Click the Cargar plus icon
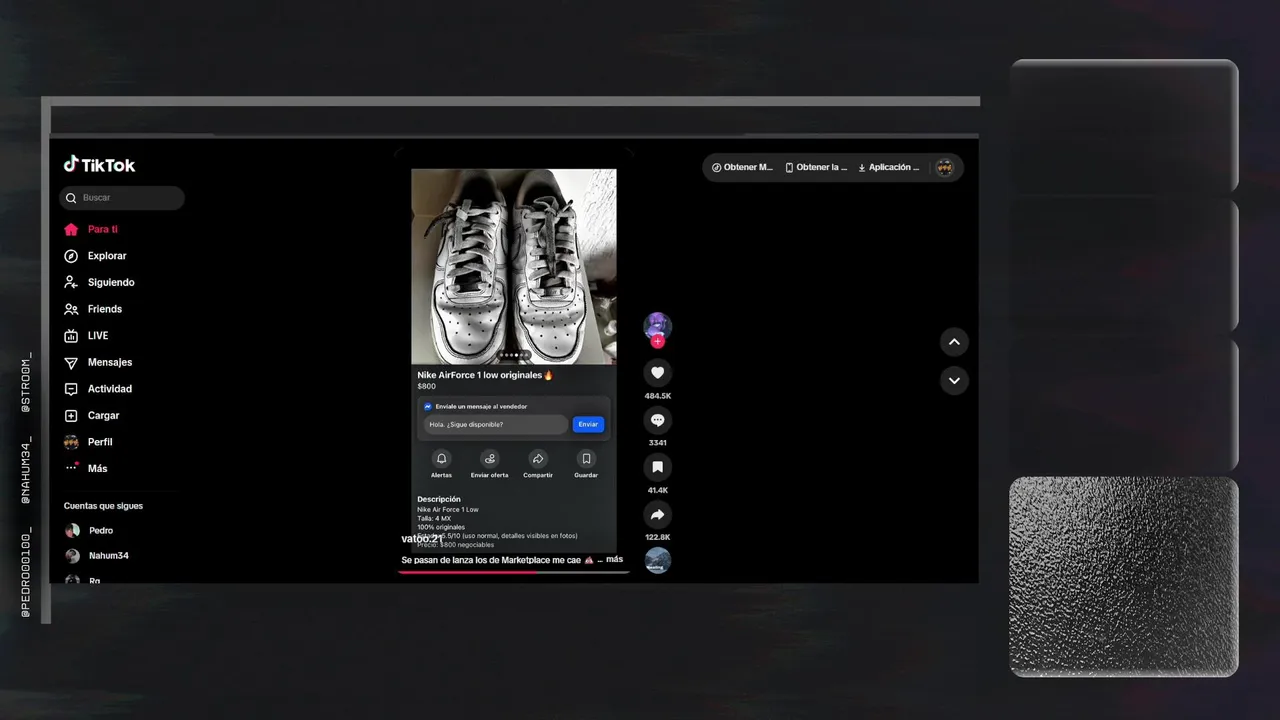Screen dimensions: 1280x720 (x=71, y=415)
